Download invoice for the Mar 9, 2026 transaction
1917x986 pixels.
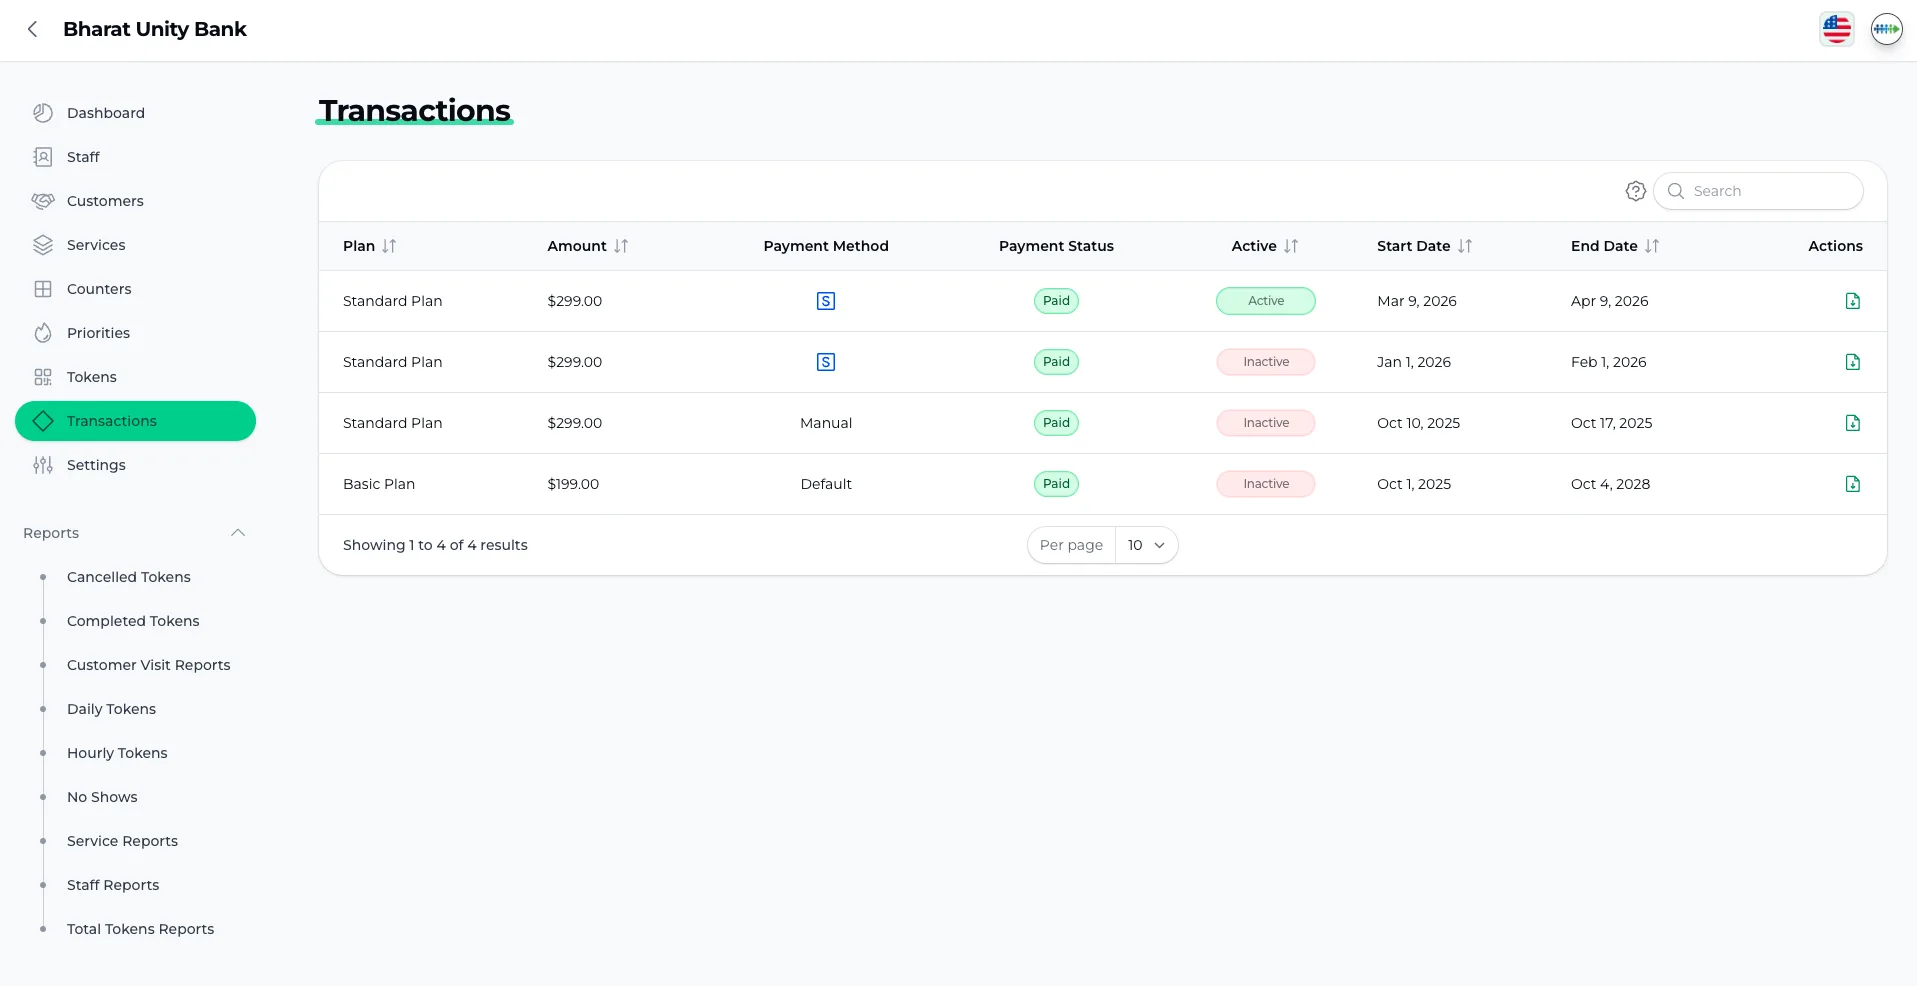[1852, 301]
